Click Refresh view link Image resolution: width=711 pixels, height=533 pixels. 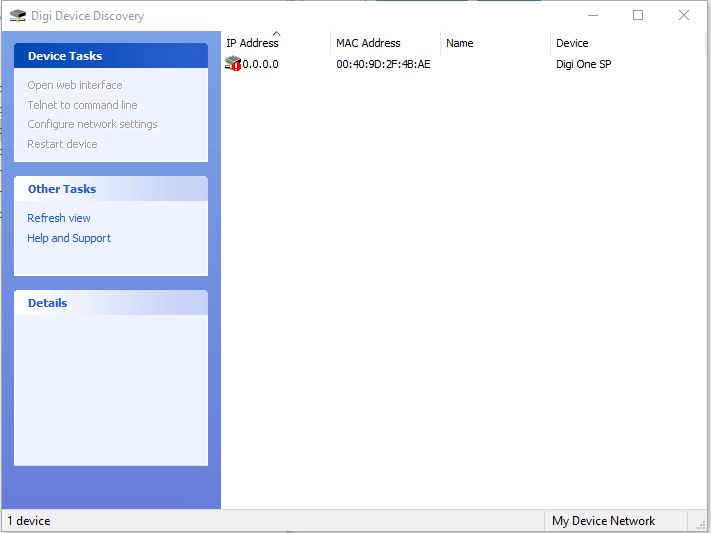pyautogui.click(x=59, y=218)
